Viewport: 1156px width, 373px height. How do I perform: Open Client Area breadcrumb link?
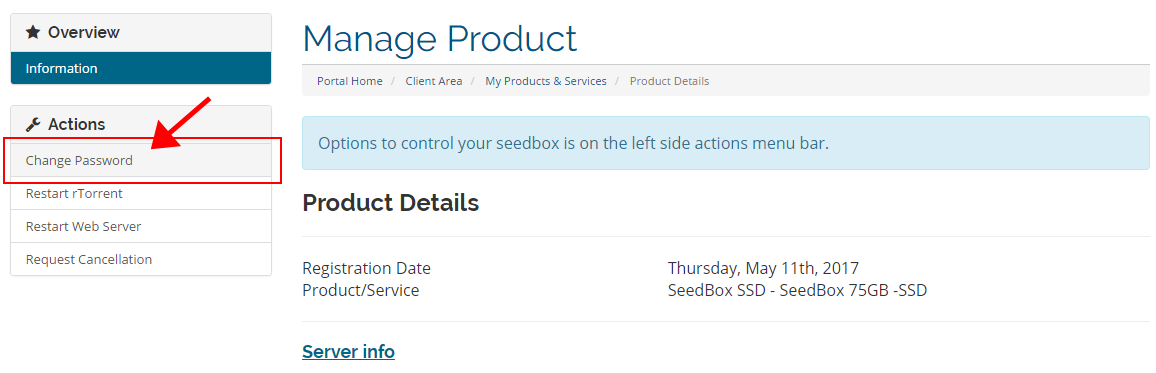tap(434, 81)
